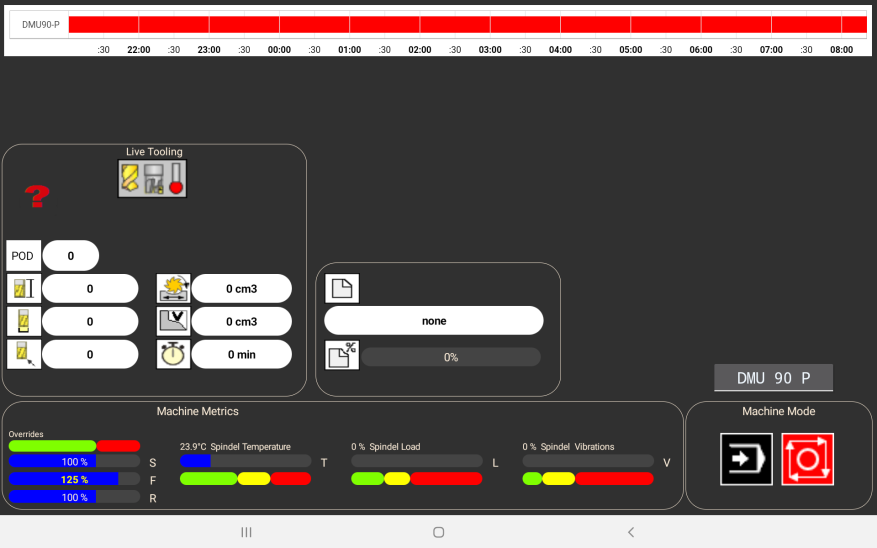The image size is (877, 548).
Task: Click the red thermometer icon in Live Tooling
Action: [x=176, y=178]
